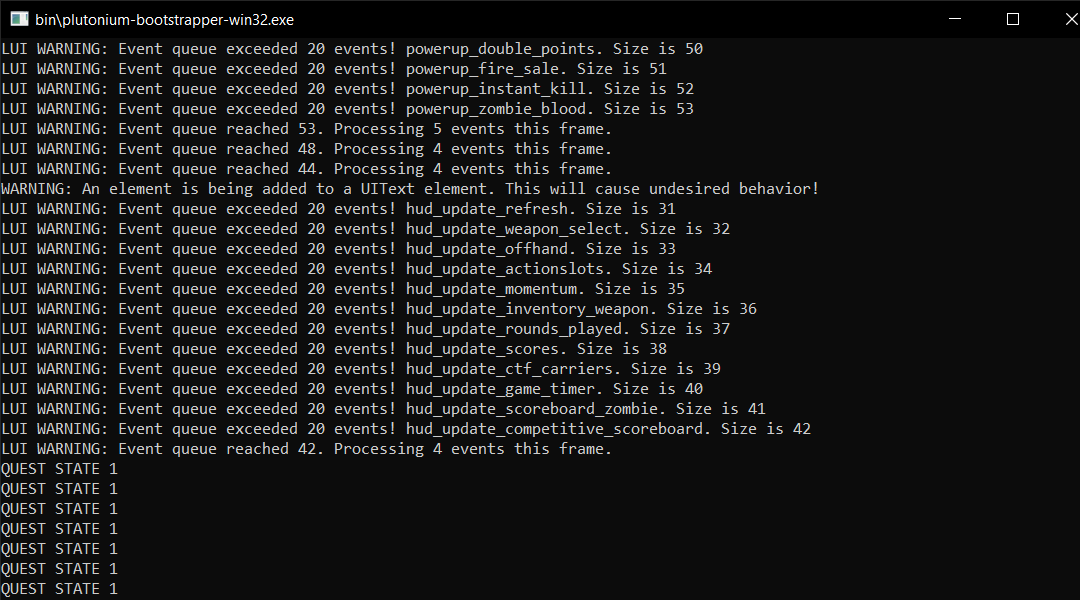Click the 'Event queue reached 53' line
1080x600 pixels.
[307, 129]
